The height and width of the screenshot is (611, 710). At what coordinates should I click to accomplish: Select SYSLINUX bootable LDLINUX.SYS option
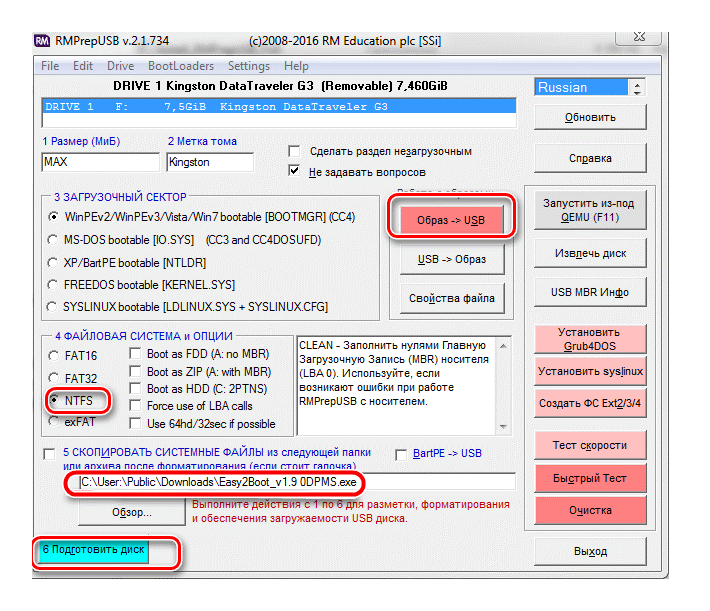coord(52,307)
